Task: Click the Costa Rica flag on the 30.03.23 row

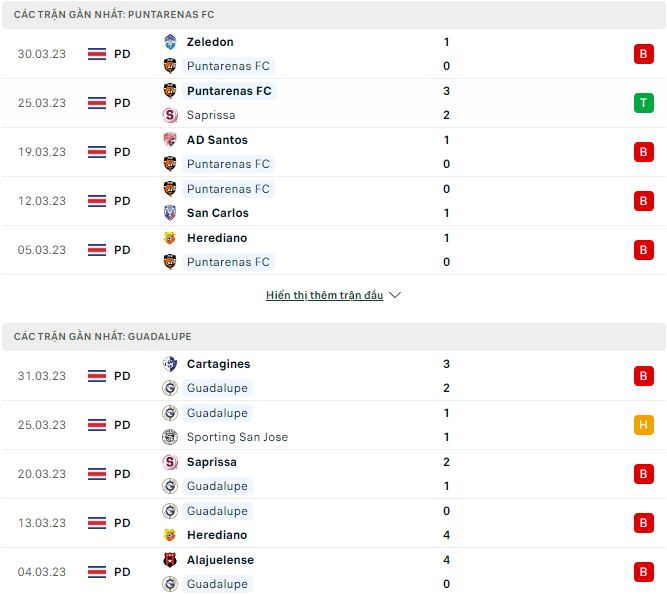Action: click(x=97, y=54)
